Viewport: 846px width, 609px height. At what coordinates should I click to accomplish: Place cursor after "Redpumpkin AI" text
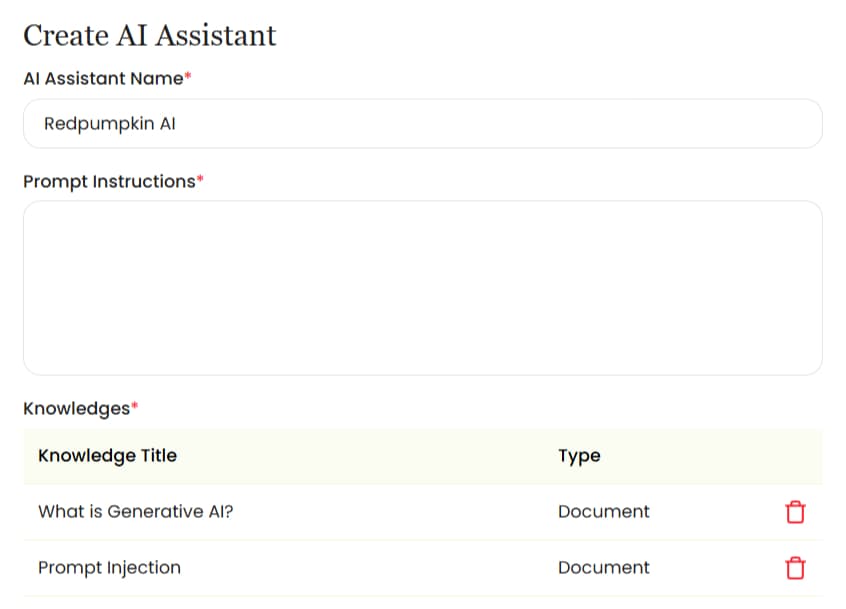point(177,123)
